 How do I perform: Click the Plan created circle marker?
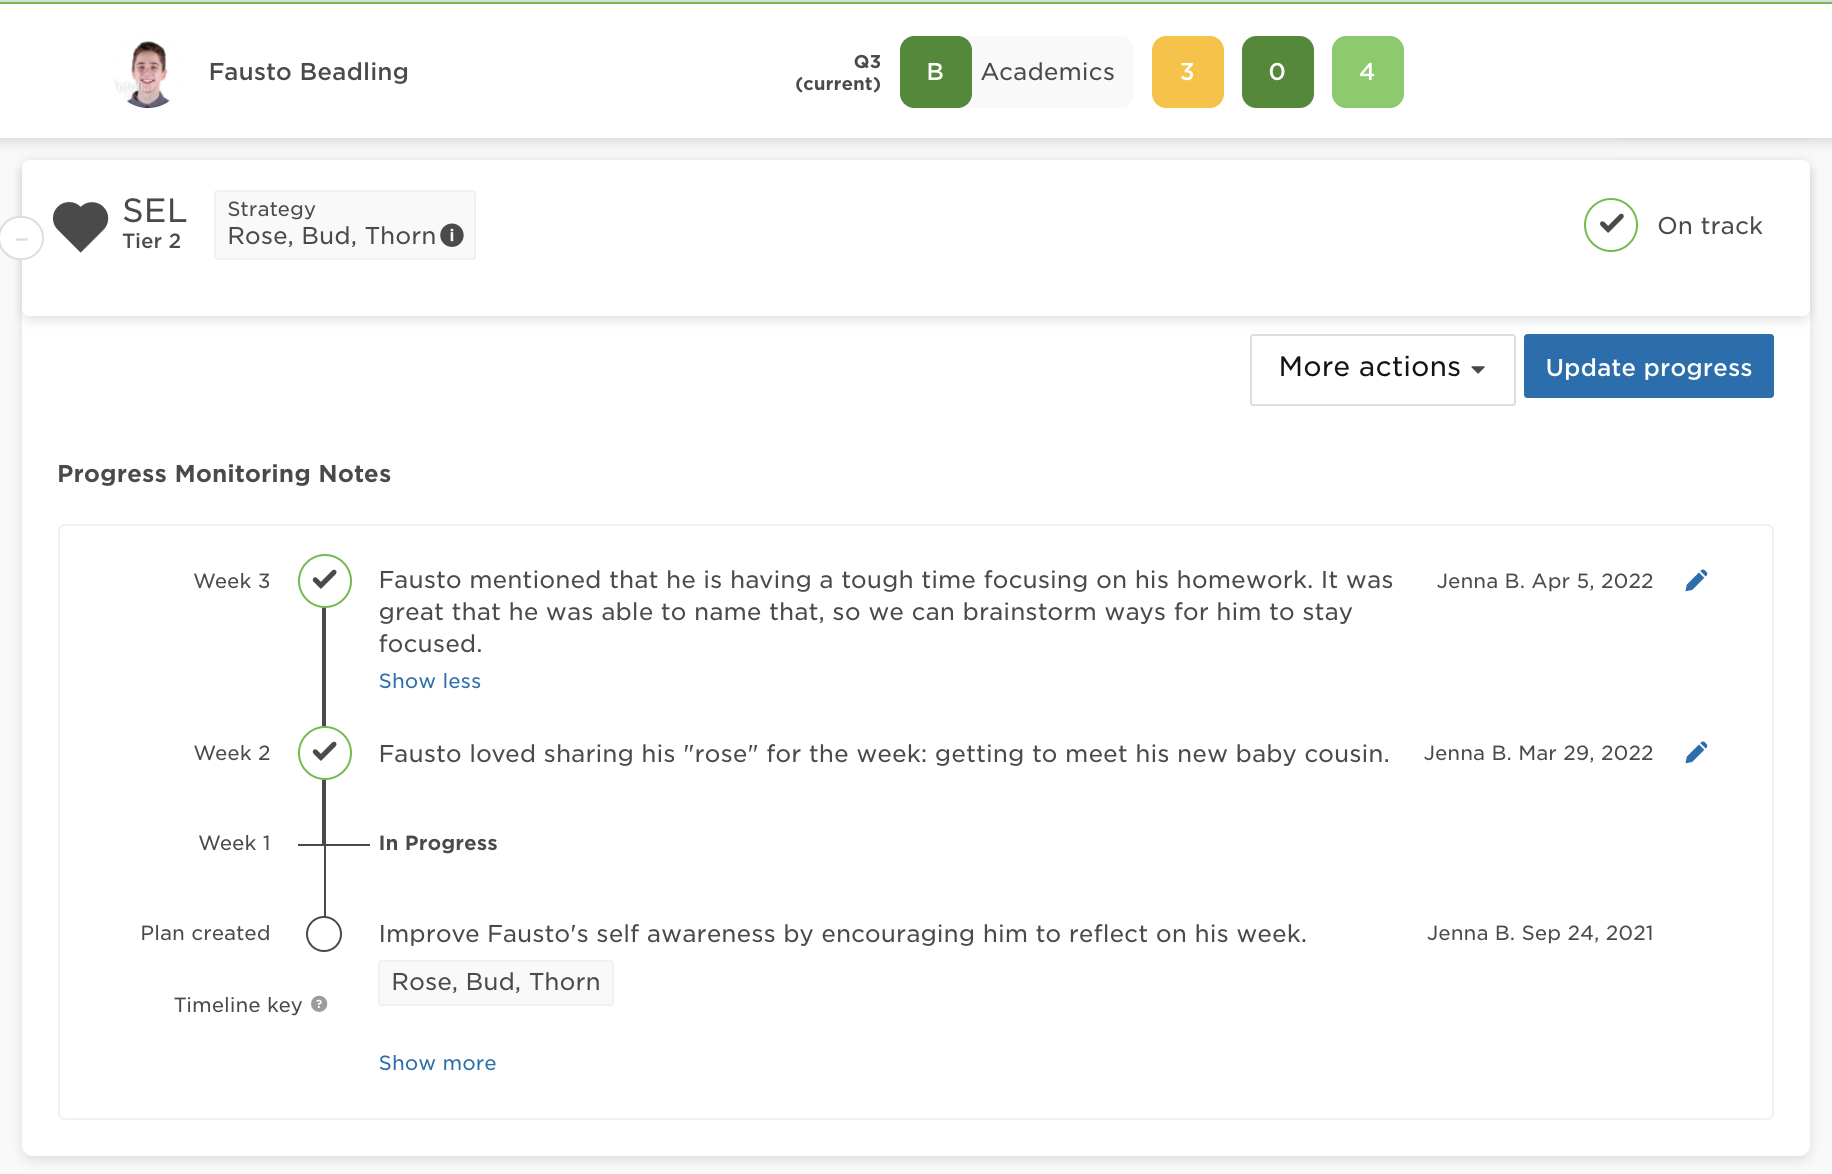[x=323, y=933]
